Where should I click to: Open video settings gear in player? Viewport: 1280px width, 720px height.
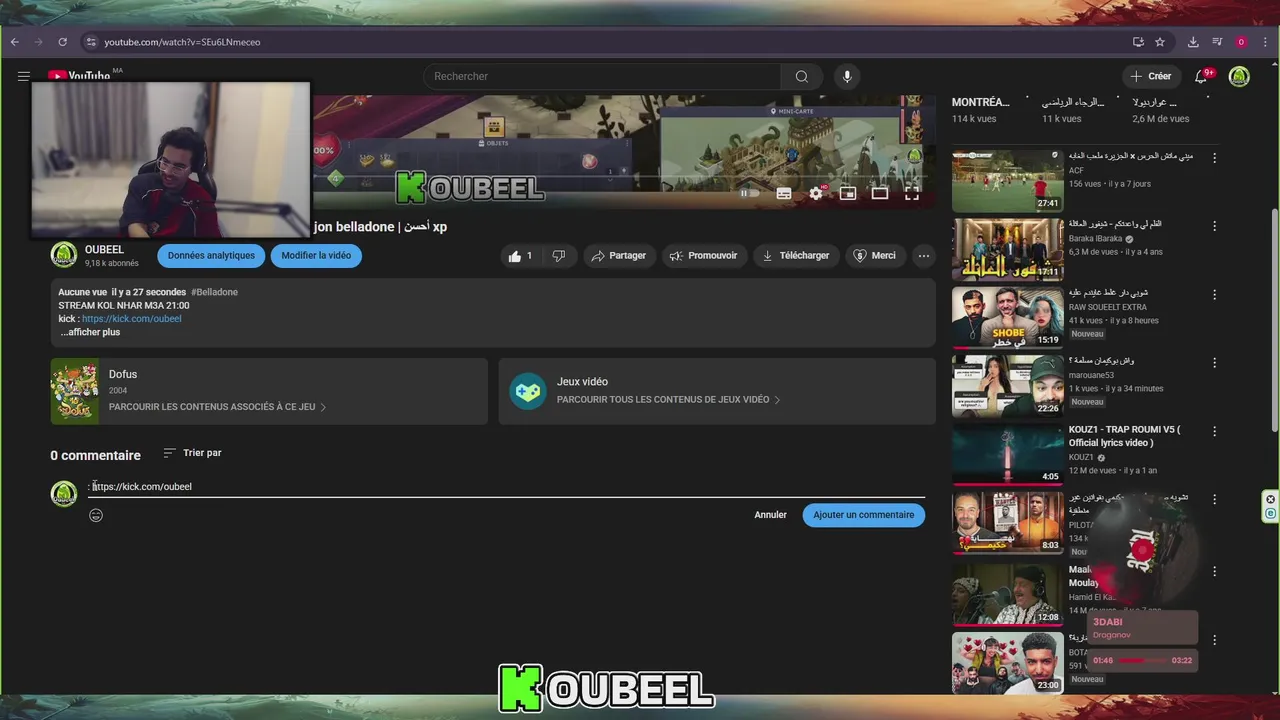pos(816,194)
